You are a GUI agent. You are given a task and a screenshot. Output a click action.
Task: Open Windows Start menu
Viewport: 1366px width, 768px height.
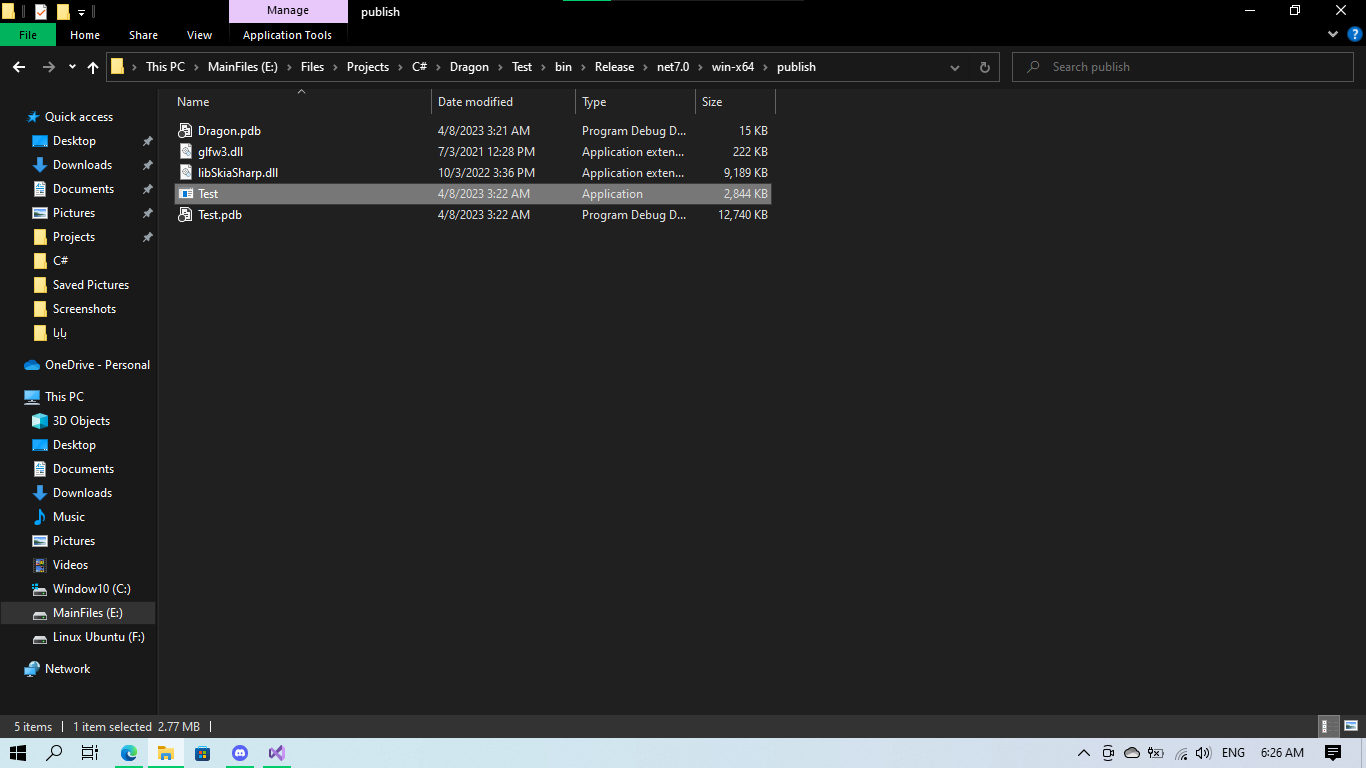[x=18, y=753]
